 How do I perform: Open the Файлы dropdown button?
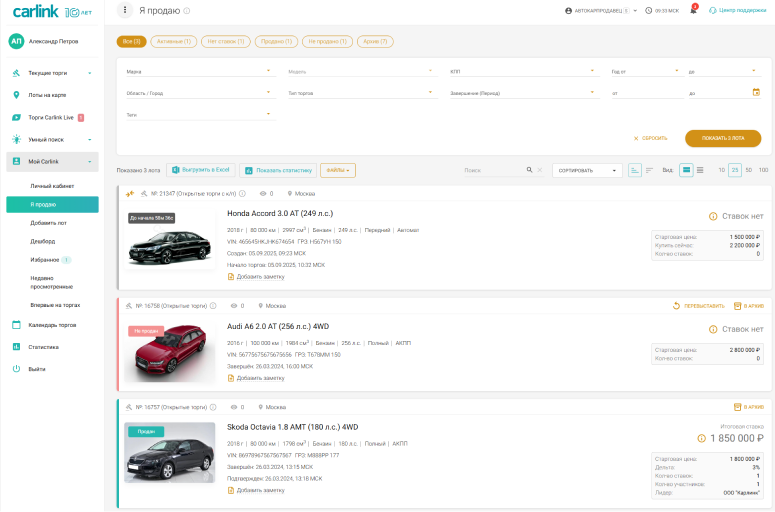click(x=338, y=170)
